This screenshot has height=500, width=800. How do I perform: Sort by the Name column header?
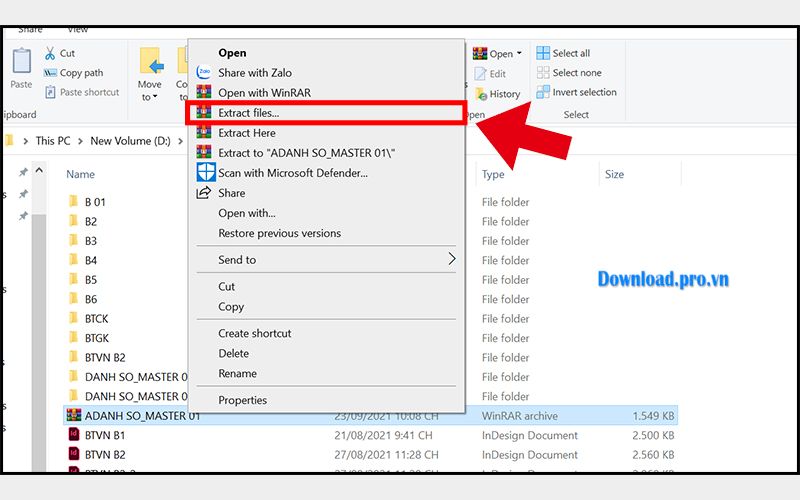pos(80,174)
